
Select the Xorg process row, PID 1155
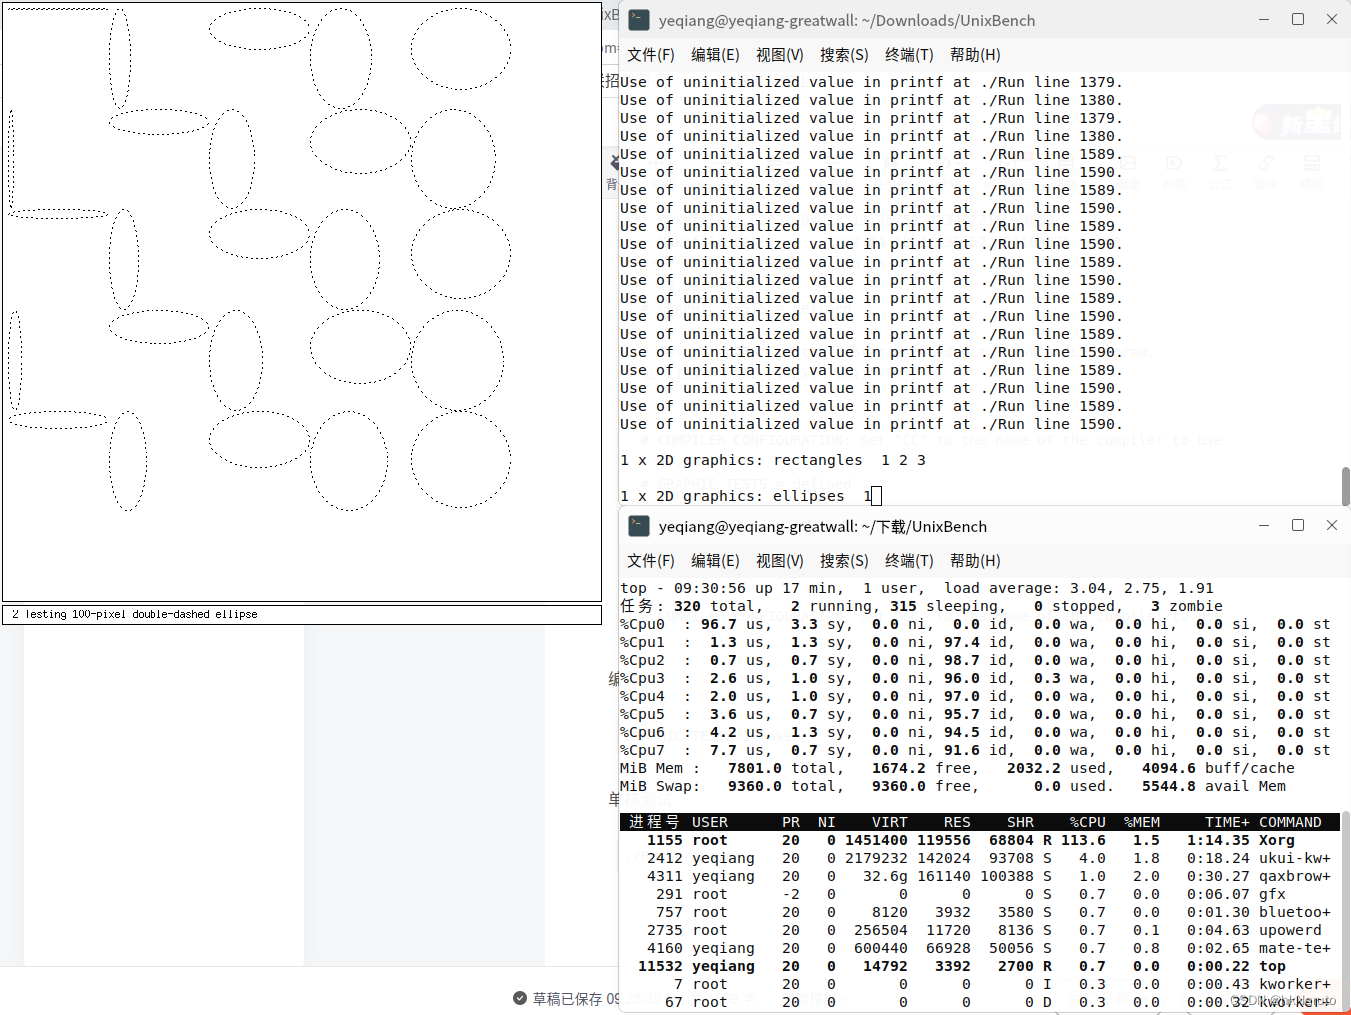[980, 840]
